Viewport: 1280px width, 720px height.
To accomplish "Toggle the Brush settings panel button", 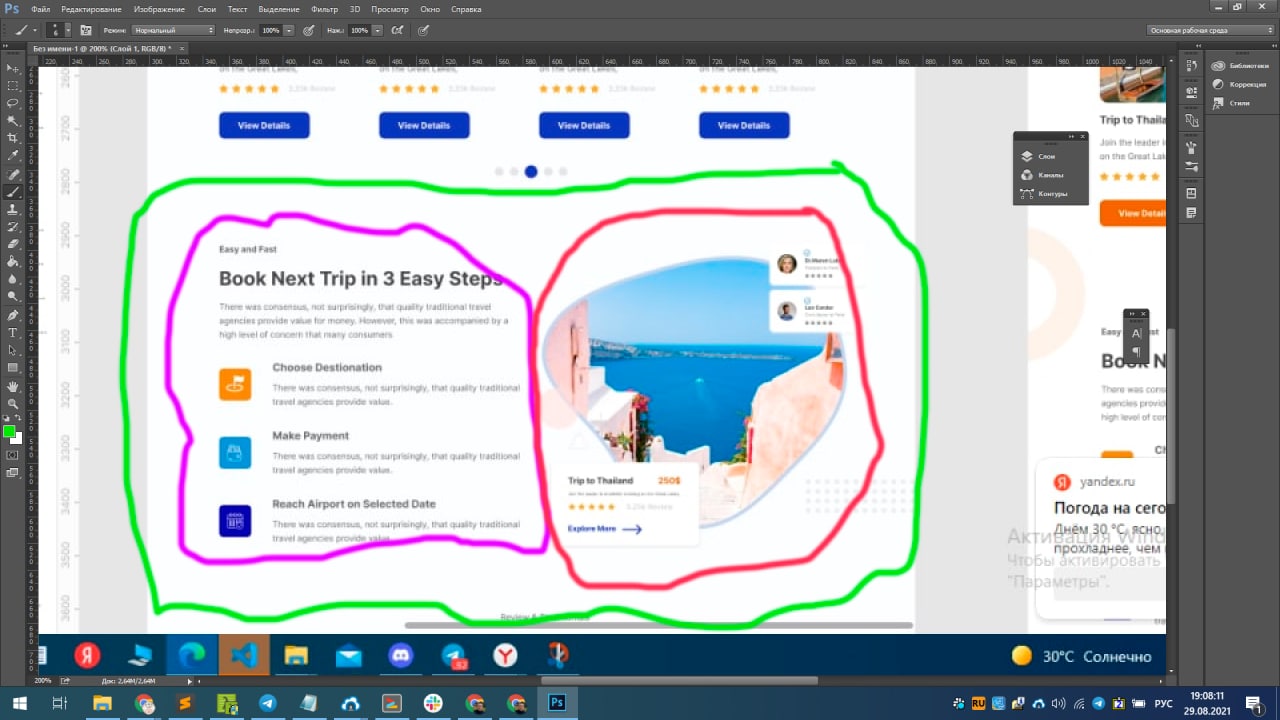I will pyautogui.click(x=86, y=30).
